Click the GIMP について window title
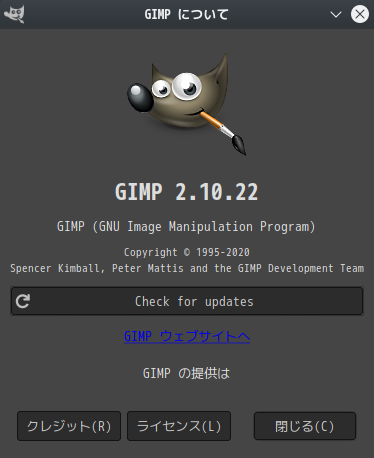Viewport: 374px width, 458px height. (x=186, y=14)
